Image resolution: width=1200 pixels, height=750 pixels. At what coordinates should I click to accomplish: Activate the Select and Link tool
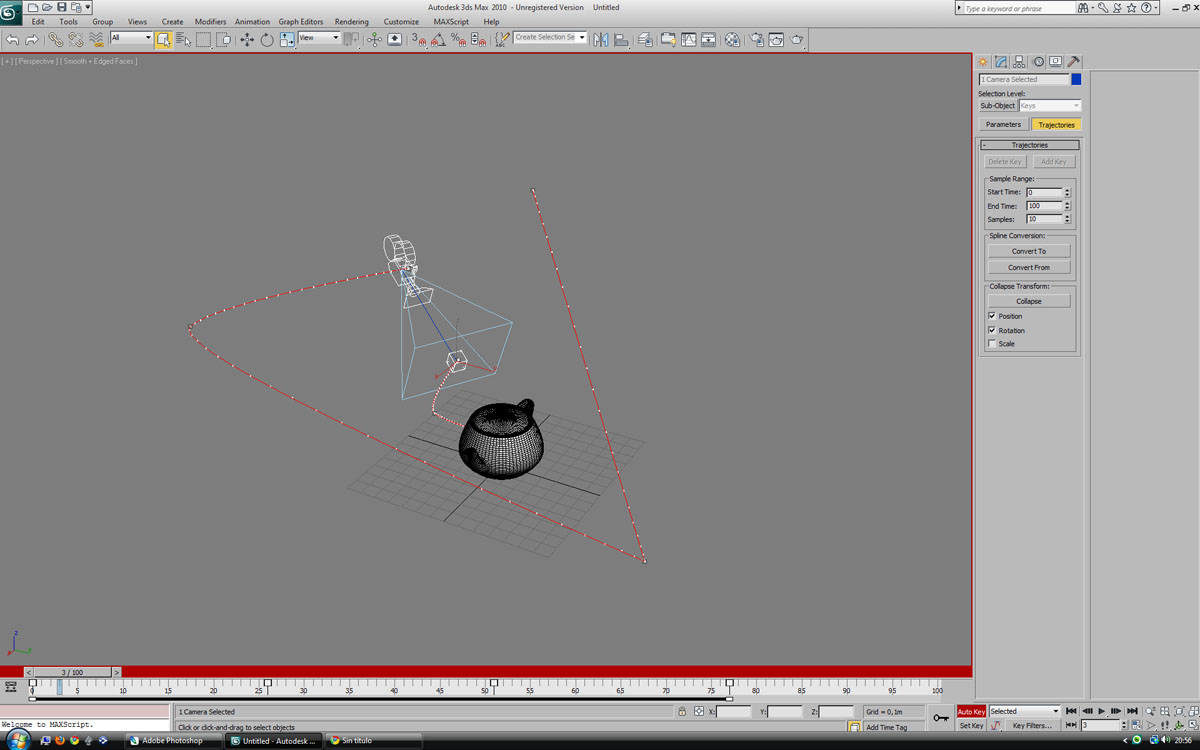pyautogui.click(x=56, y=39)
